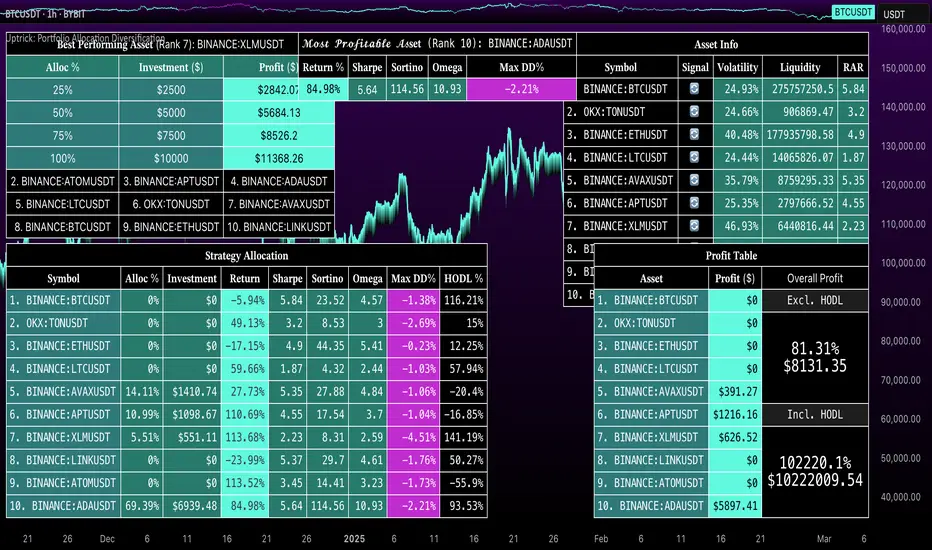The height and width of the screenshot is (550, 932).
Task: Click the RAR column header
Action: point(853,67)
